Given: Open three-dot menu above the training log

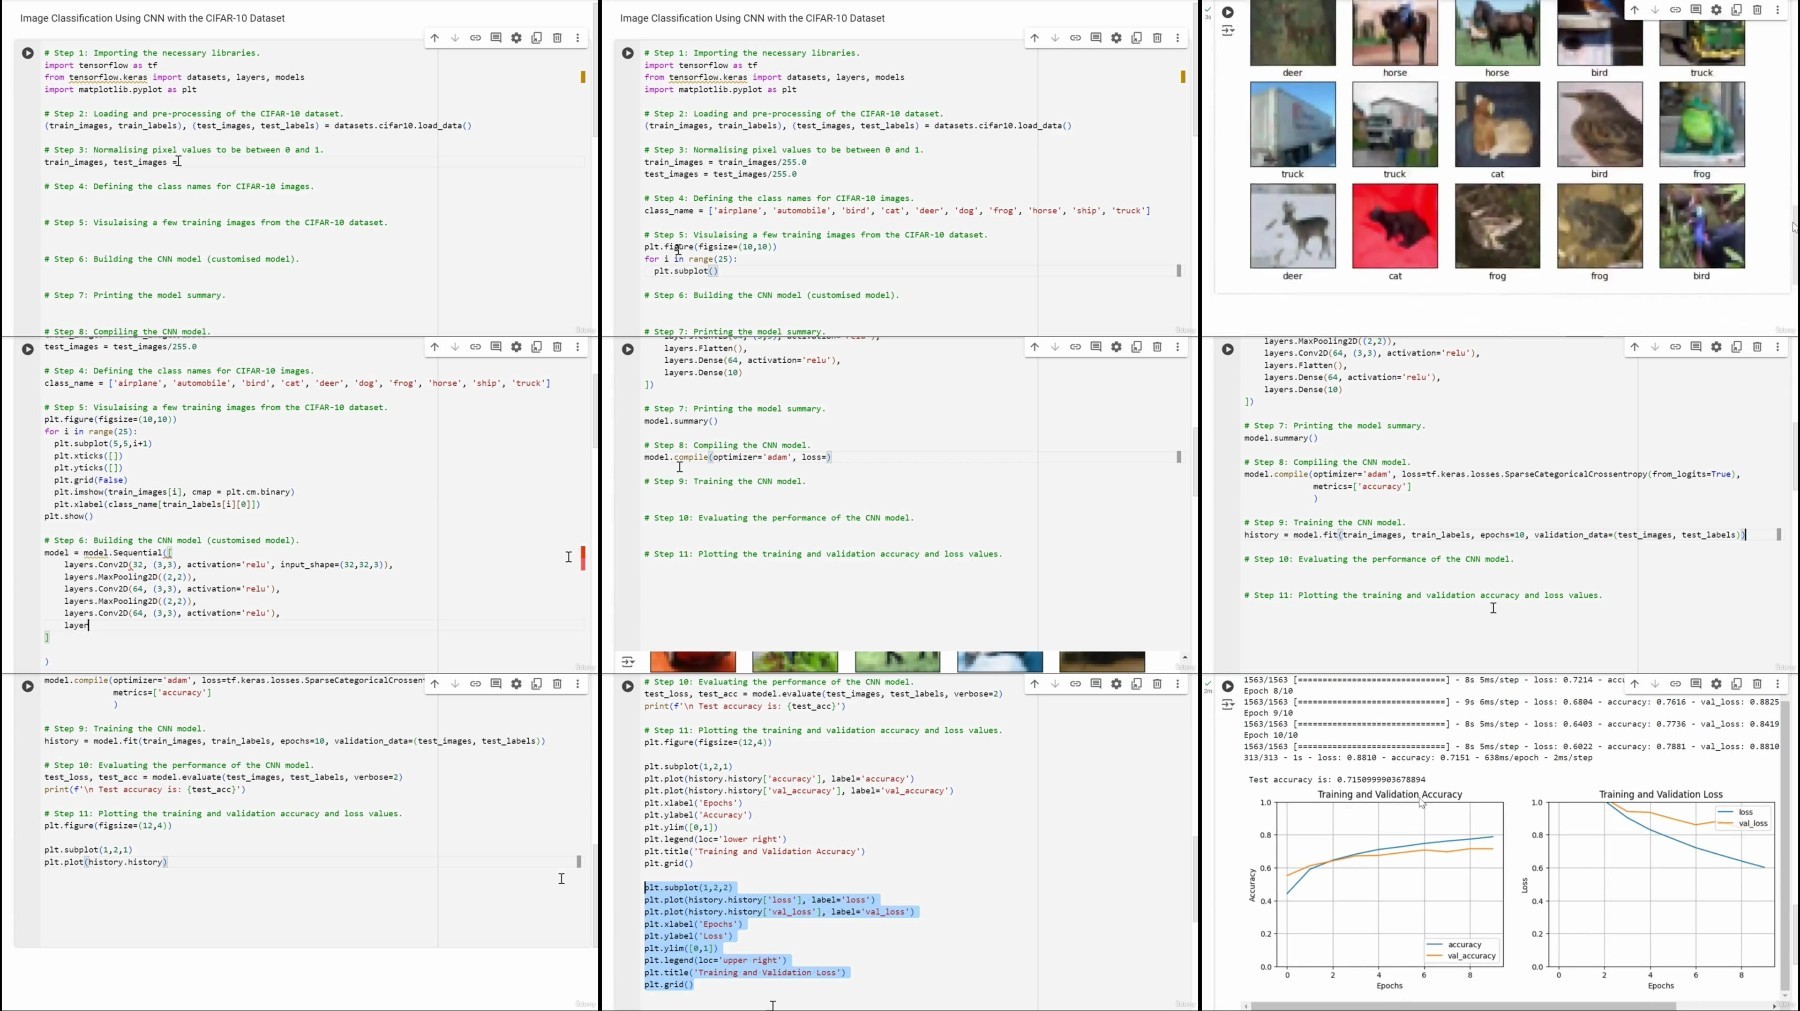Looking at the screenshot, I should (1777, 684).
